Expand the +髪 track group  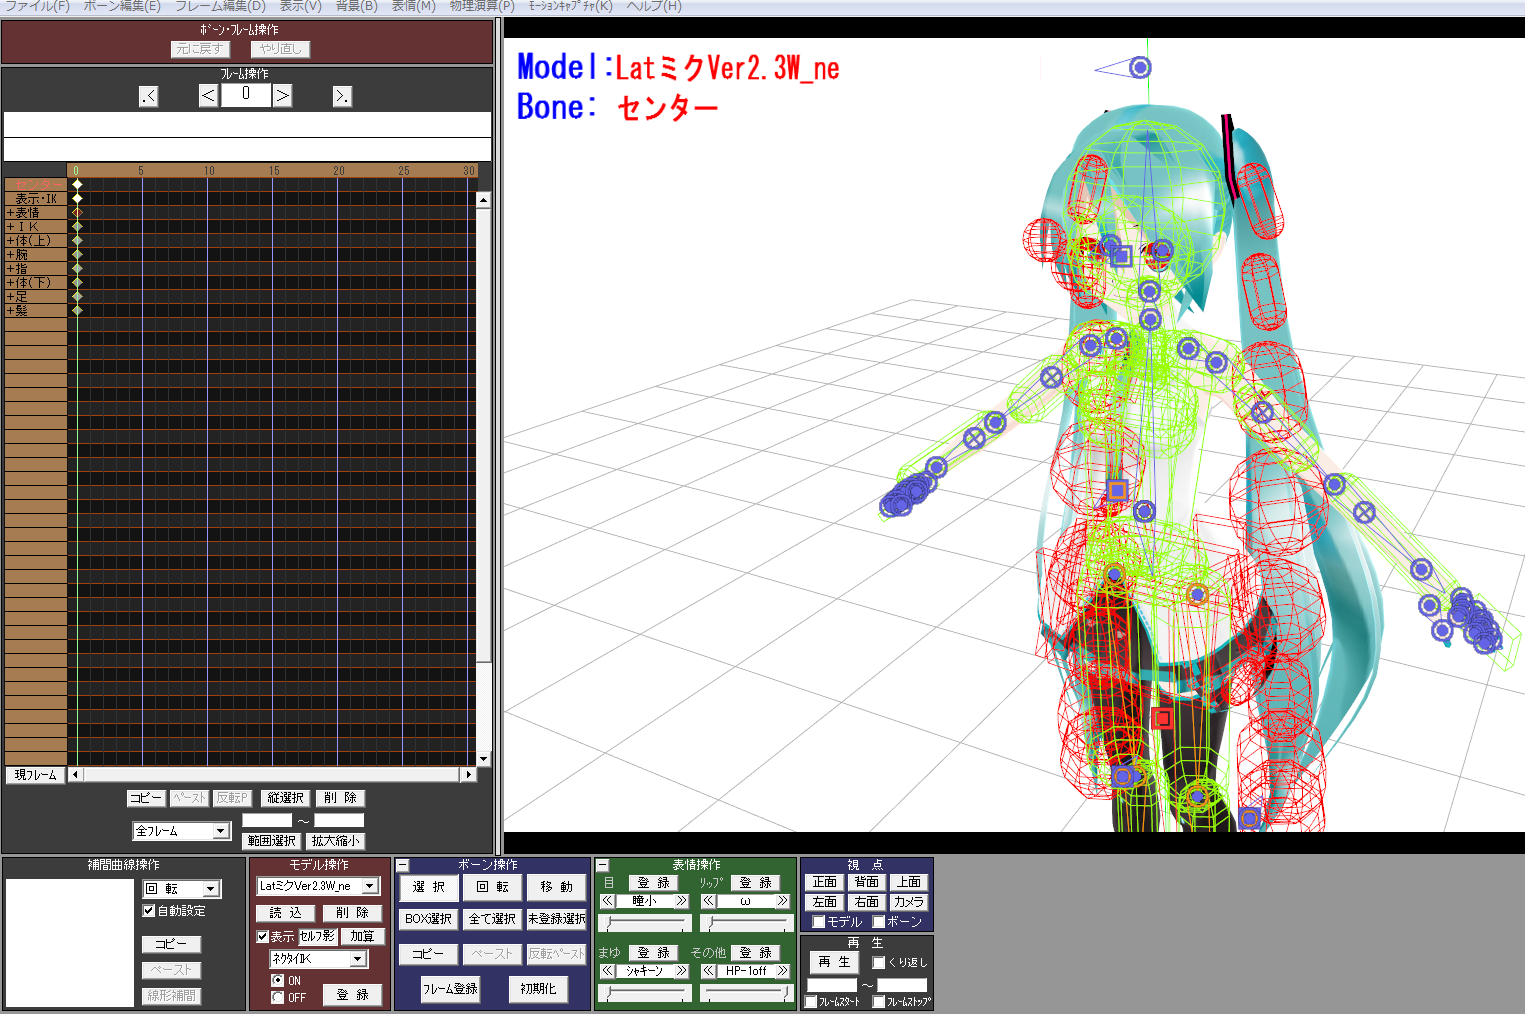[17, 311]
